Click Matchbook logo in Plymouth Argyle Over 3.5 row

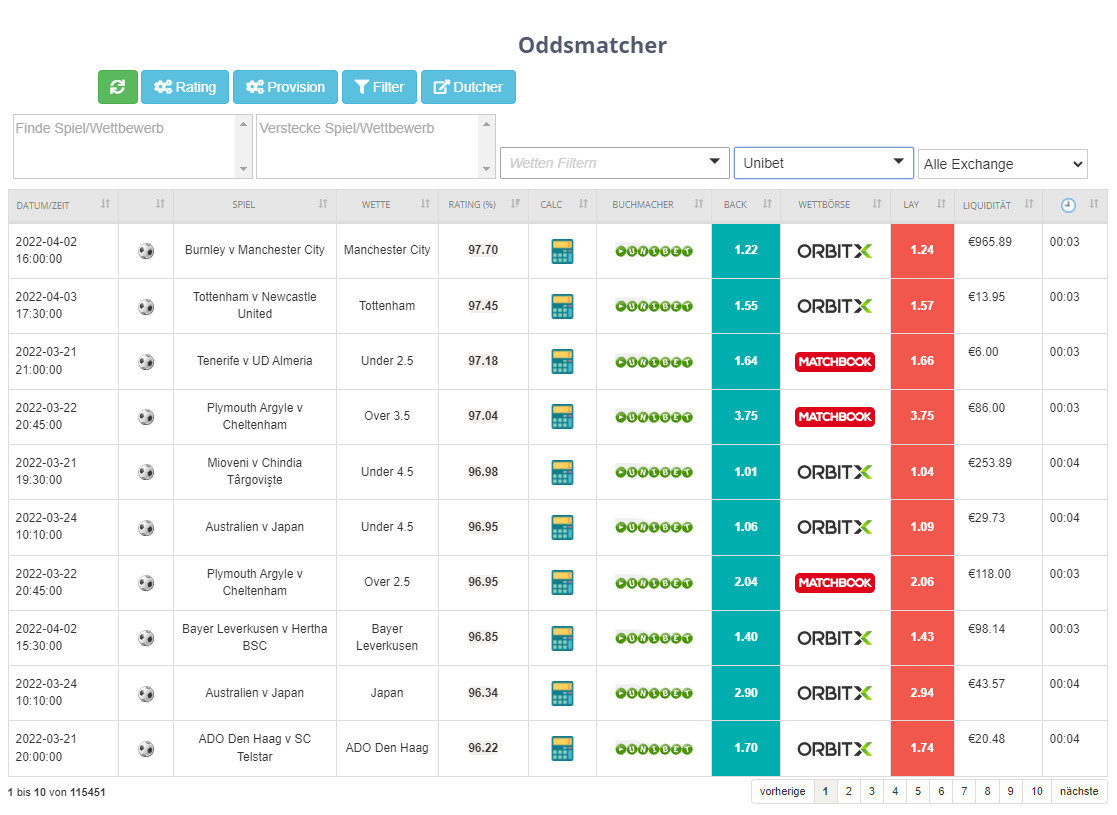click(835, 417)
